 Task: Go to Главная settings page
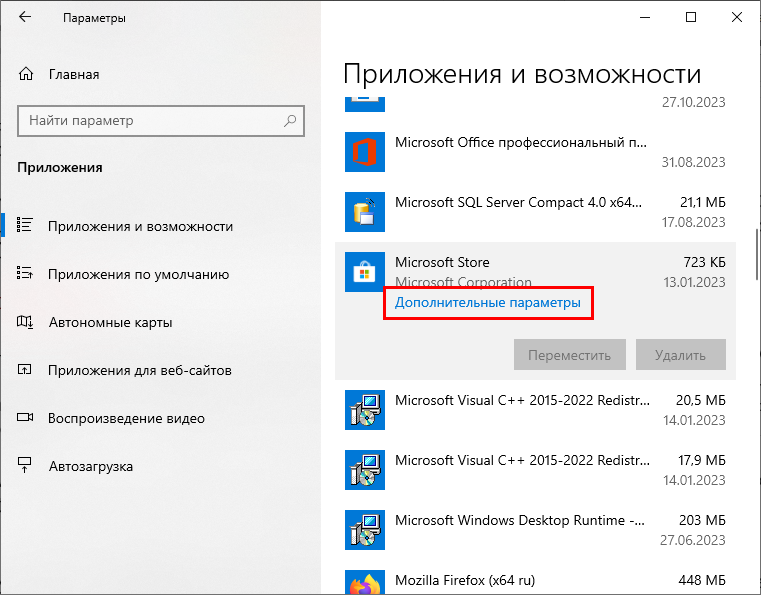[74, 74]
